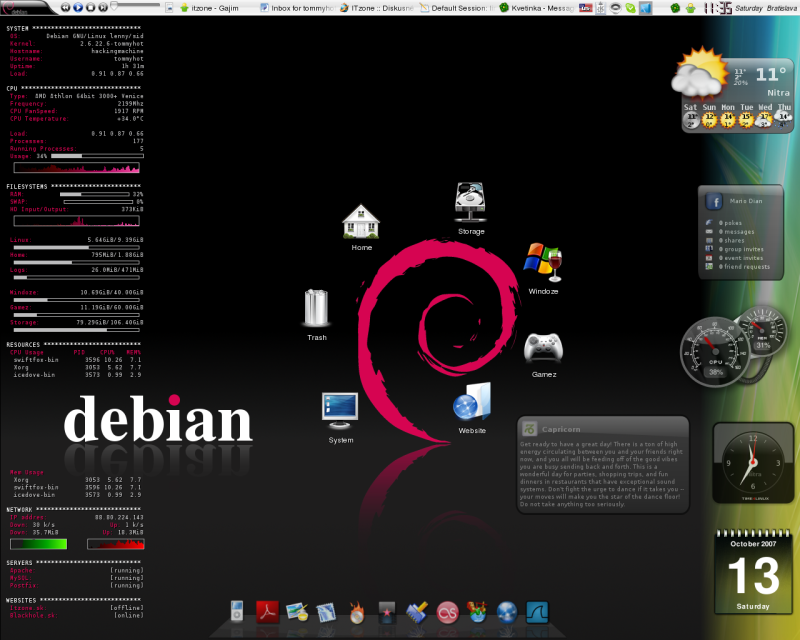Screen dimensions: 800x640
Task: Click the Nitra weather widget sun icon
Action: coord(700,73)
